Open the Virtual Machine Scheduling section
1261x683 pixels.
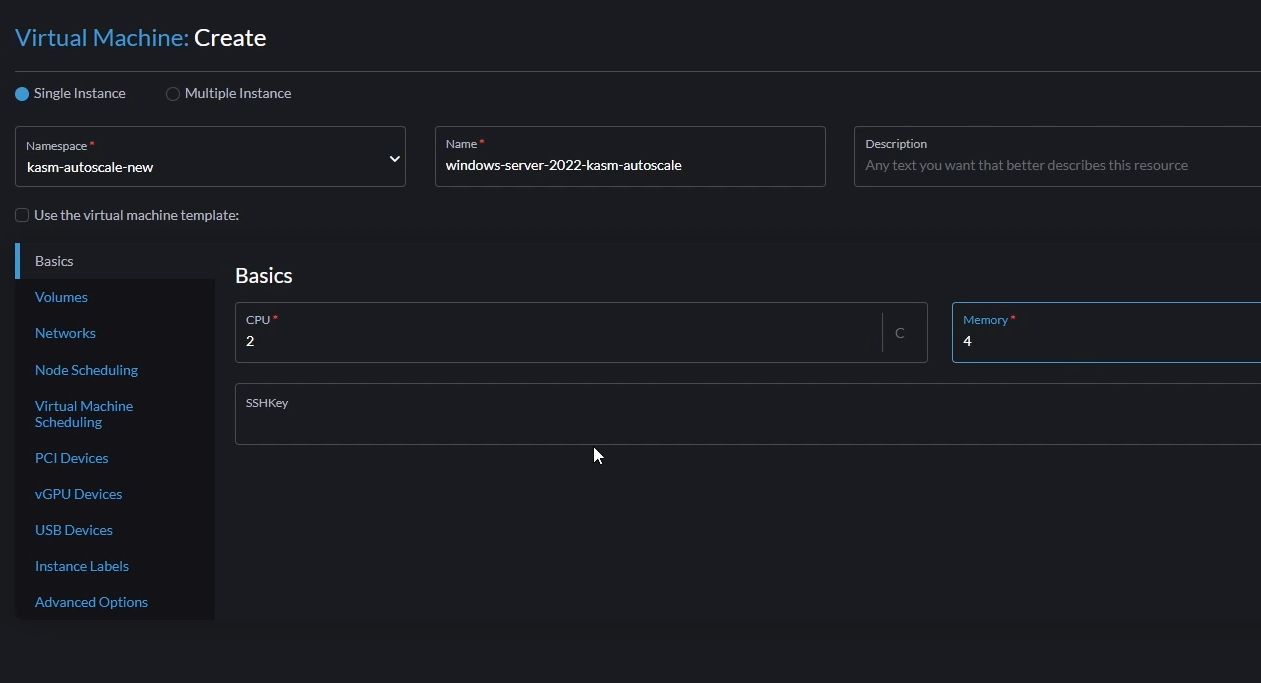click(84, 413)
